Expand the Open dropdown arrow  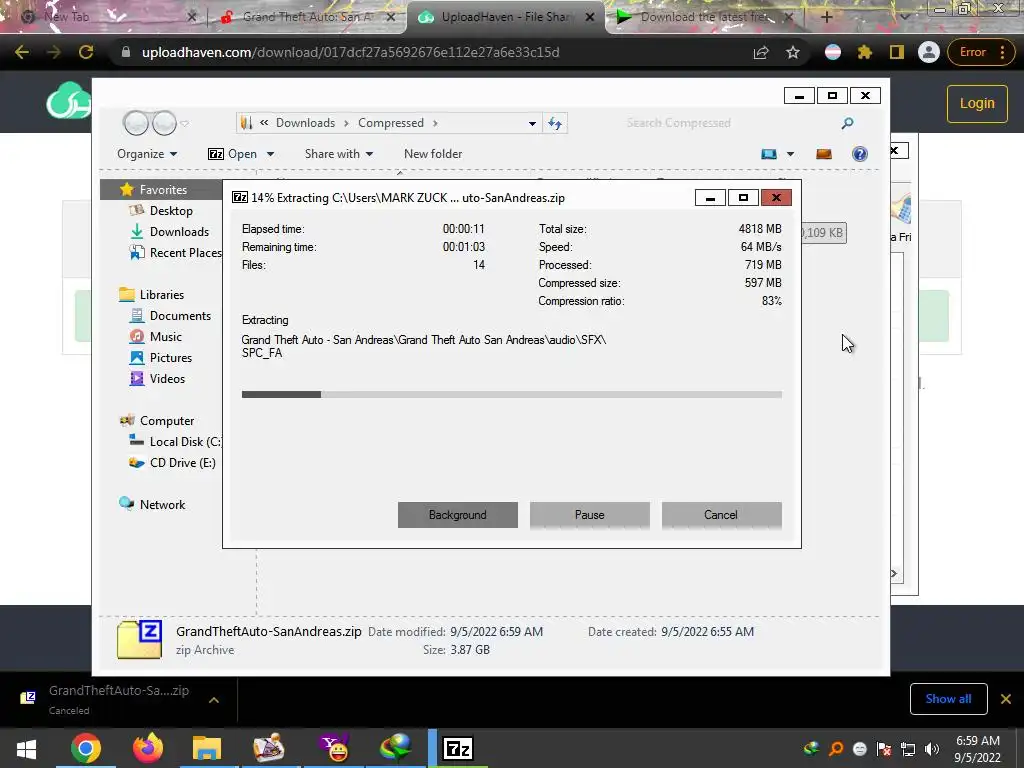(x=270, y=155)
